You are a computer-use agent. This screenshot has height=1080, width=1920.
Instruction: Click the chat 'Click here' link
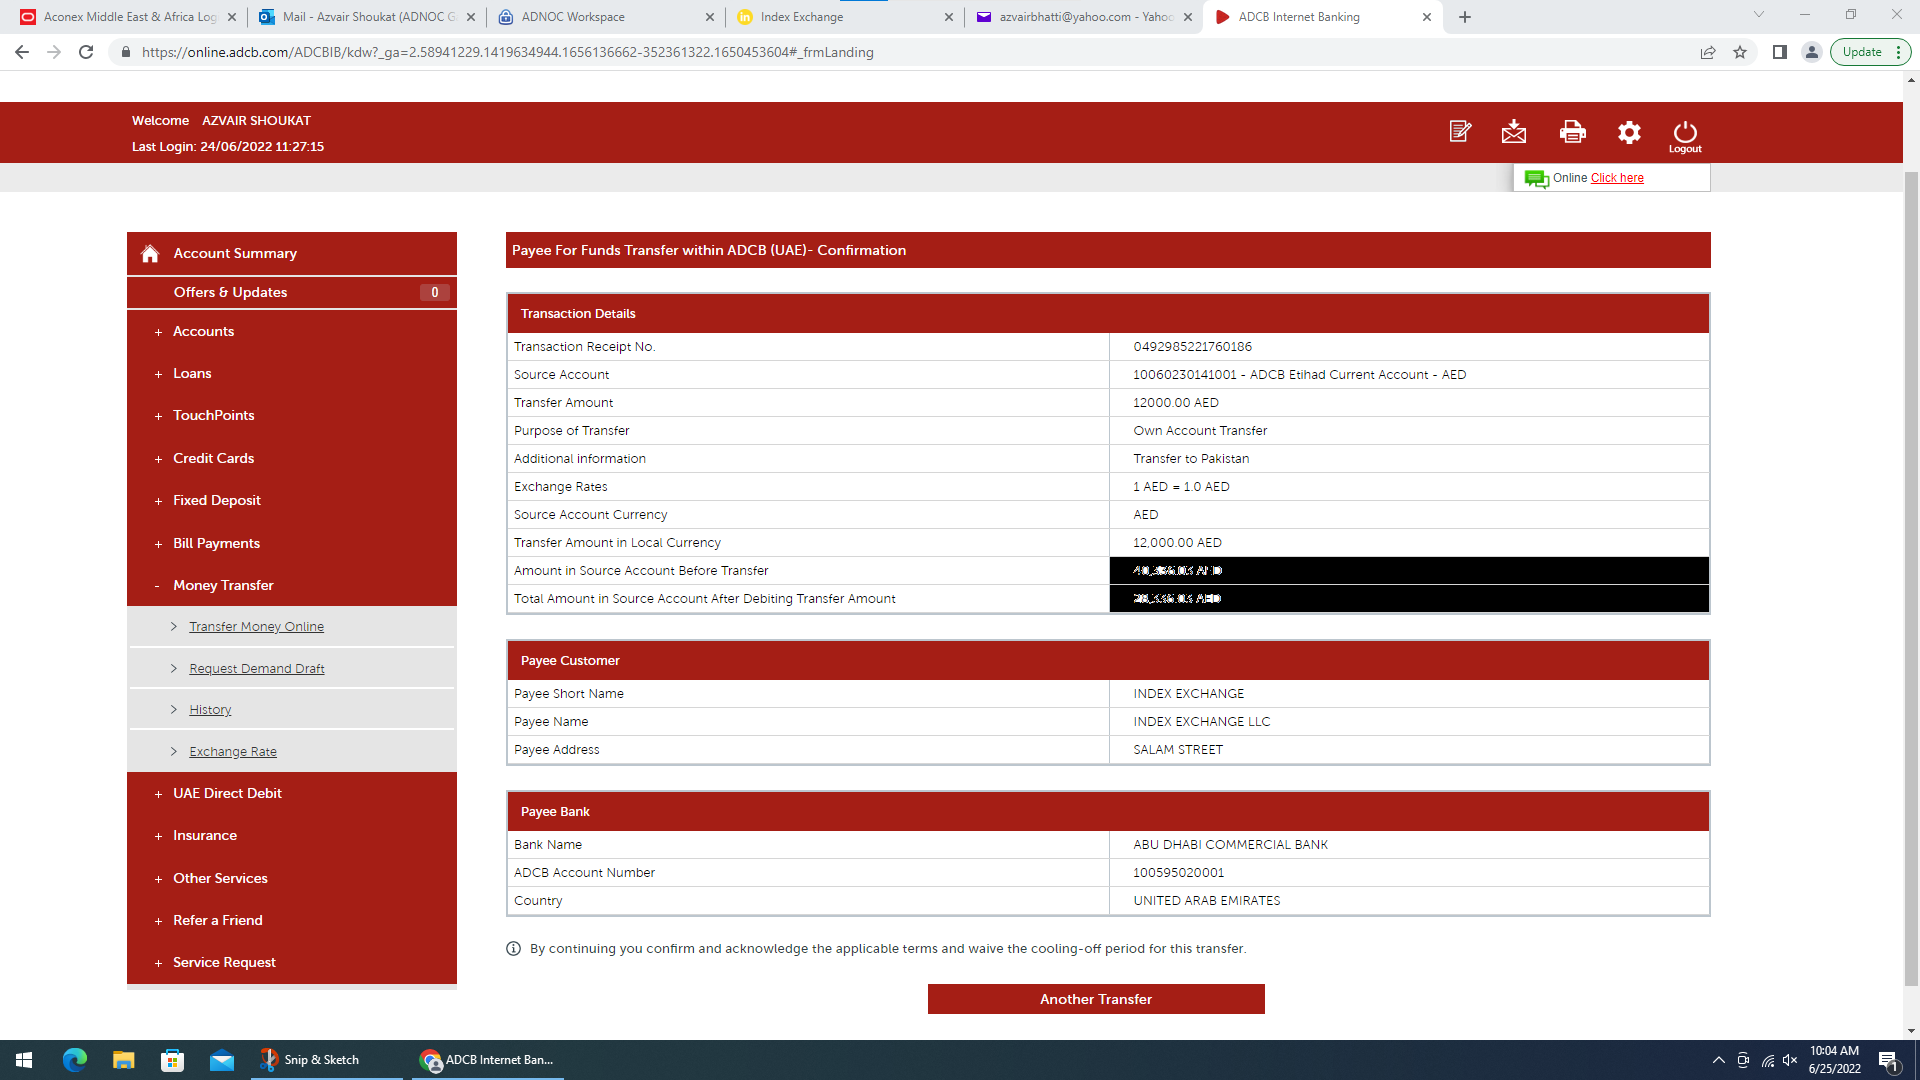coord(1617,178)
